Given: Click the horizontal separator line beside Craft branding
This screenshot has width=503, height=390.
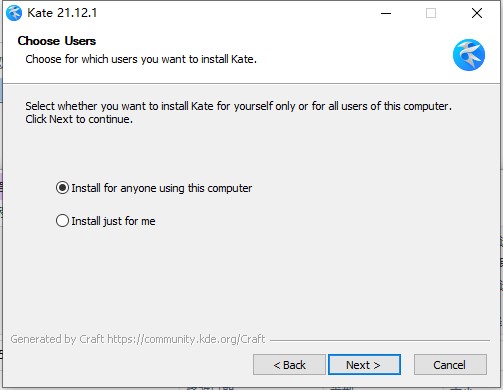Looking at the screenshot, I should pos(380,341).
